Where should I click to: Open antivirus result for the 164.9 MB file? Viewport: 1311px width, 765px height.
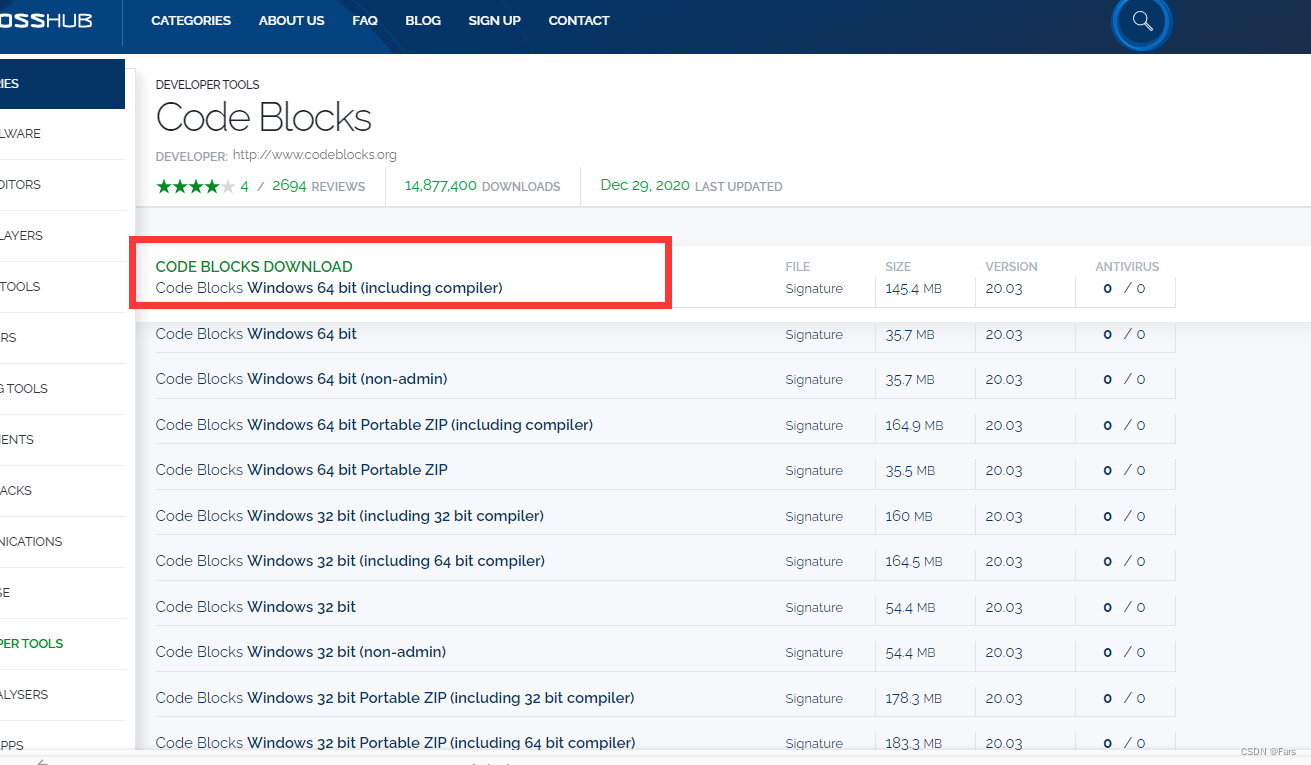click(x=1124, y=426)
